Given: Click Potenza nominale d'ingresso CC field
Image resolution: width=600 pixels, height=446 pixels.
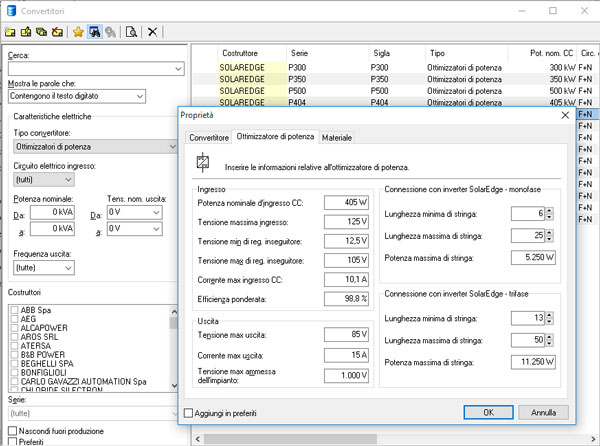Looking at the screenshot, I should 346,202.
